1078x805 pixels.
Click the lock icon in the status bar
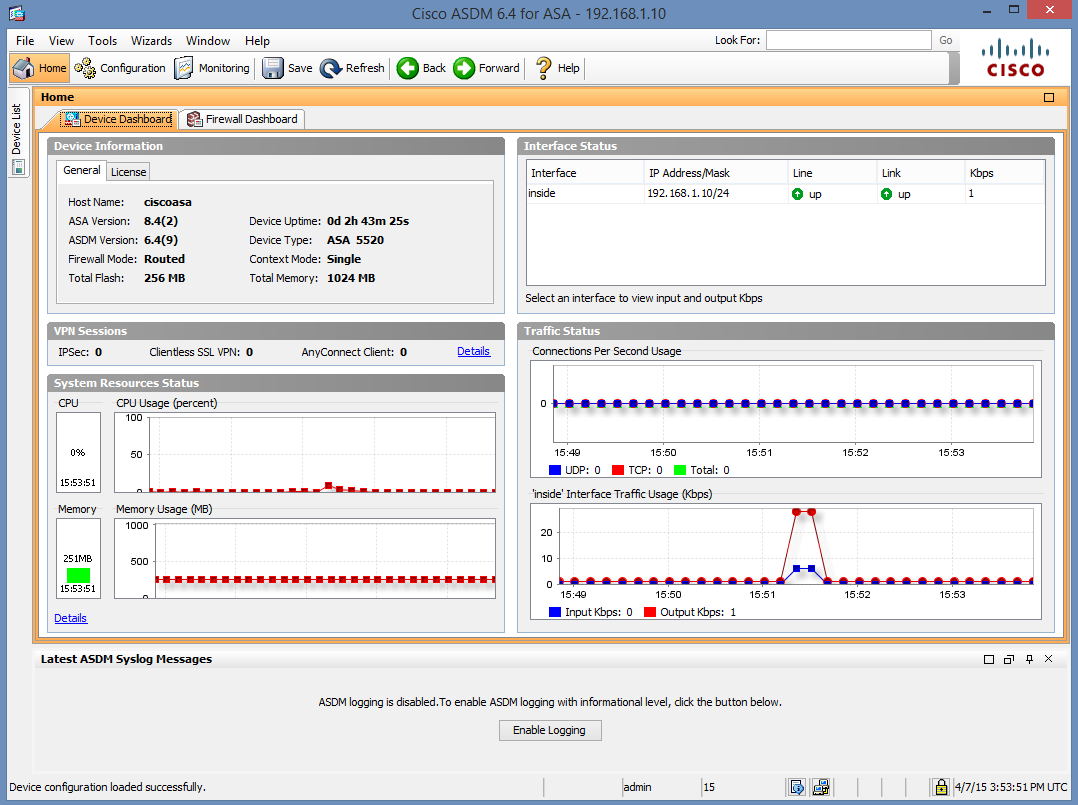point(941,787)
